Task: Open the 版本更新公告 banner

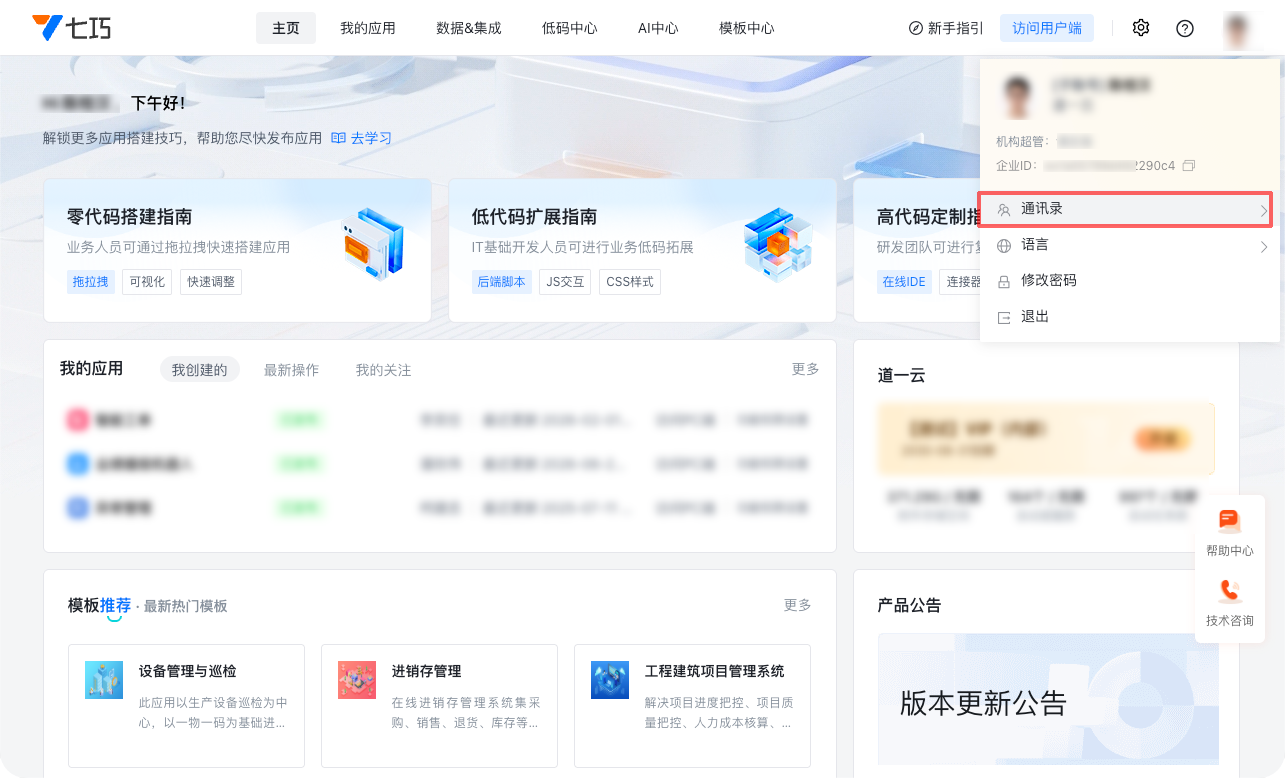Action: click(1048, 699)
